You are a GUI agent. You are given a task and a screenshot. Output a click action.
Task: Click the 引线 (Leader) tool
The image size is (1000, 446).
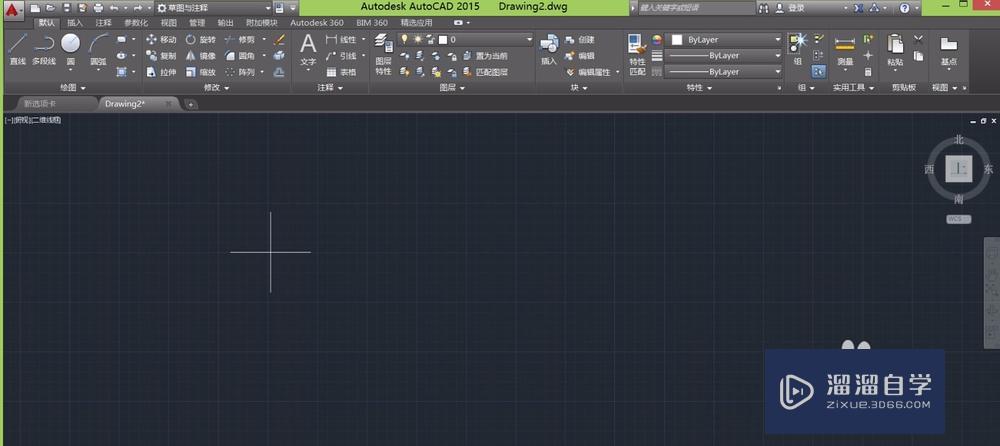tap(341, 56)
